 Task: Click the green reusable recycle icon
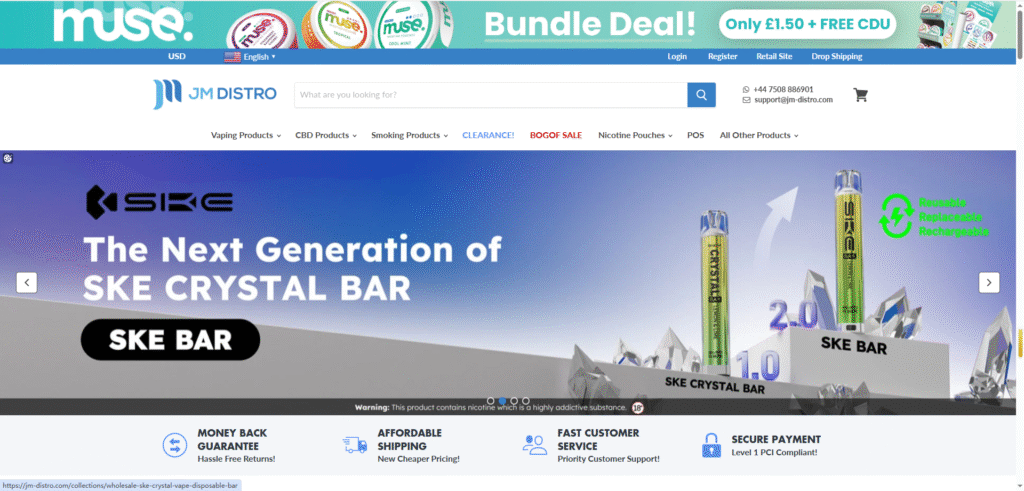896,216
